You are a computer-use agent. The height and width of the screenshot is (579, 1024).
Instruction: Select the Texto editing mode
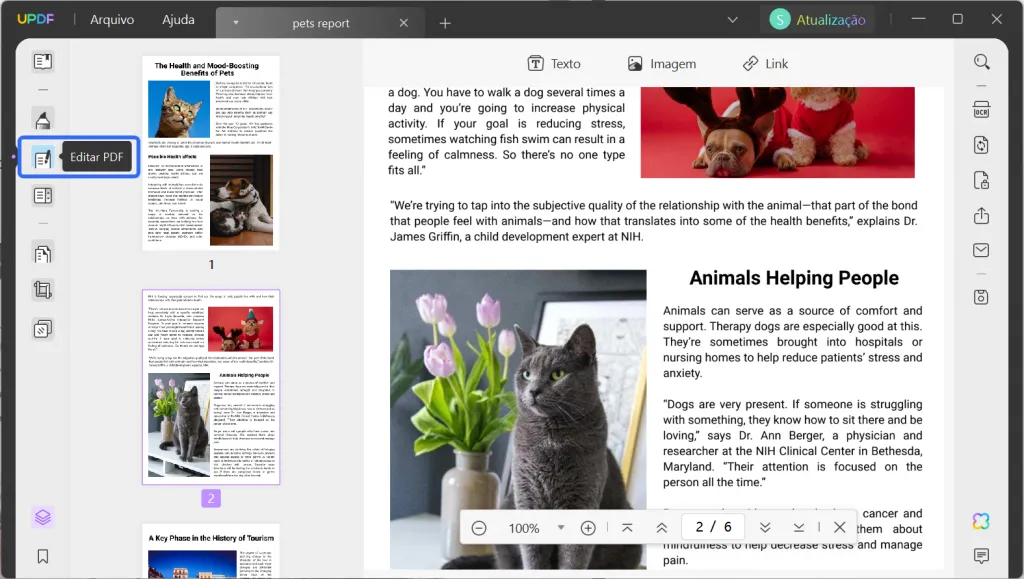coord(555,63)
